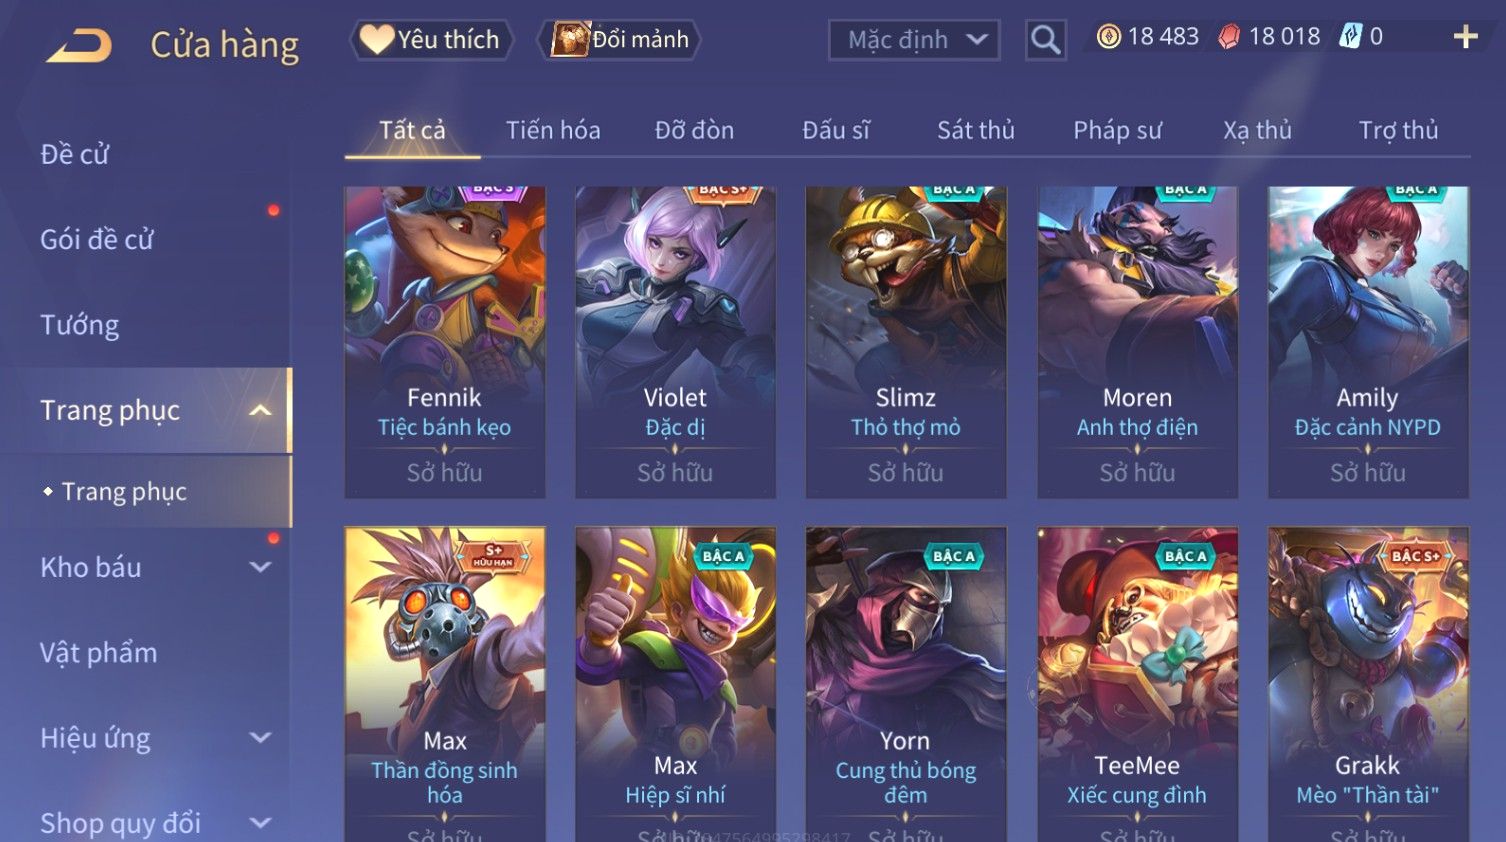
Task: Expand the Hiệu ứng sidebar section
Action: pyautogui.click(x=260, y=738)
